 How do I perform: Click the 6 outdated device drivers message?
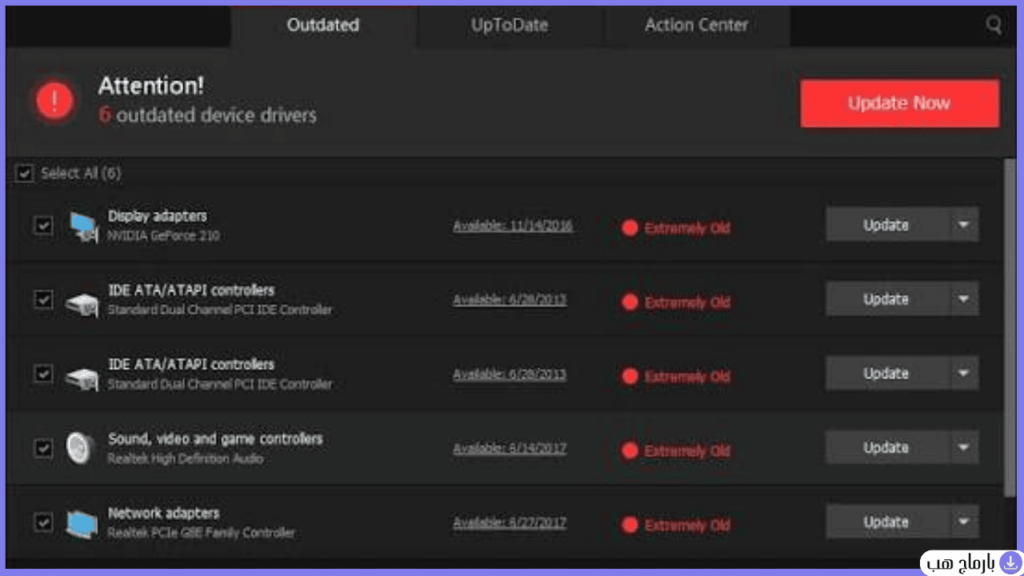208,116
